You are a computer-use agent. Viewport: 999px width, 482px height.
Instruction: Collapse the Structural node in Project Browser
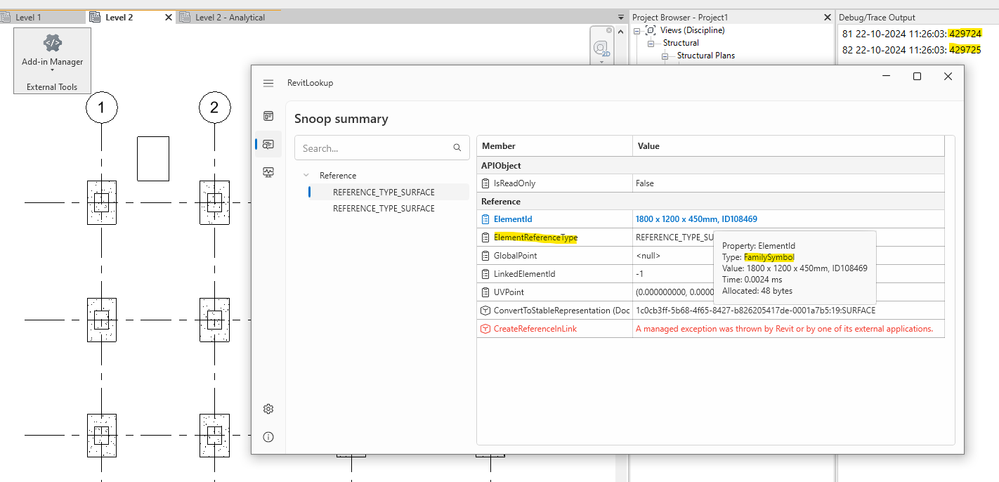pos(651,43)
